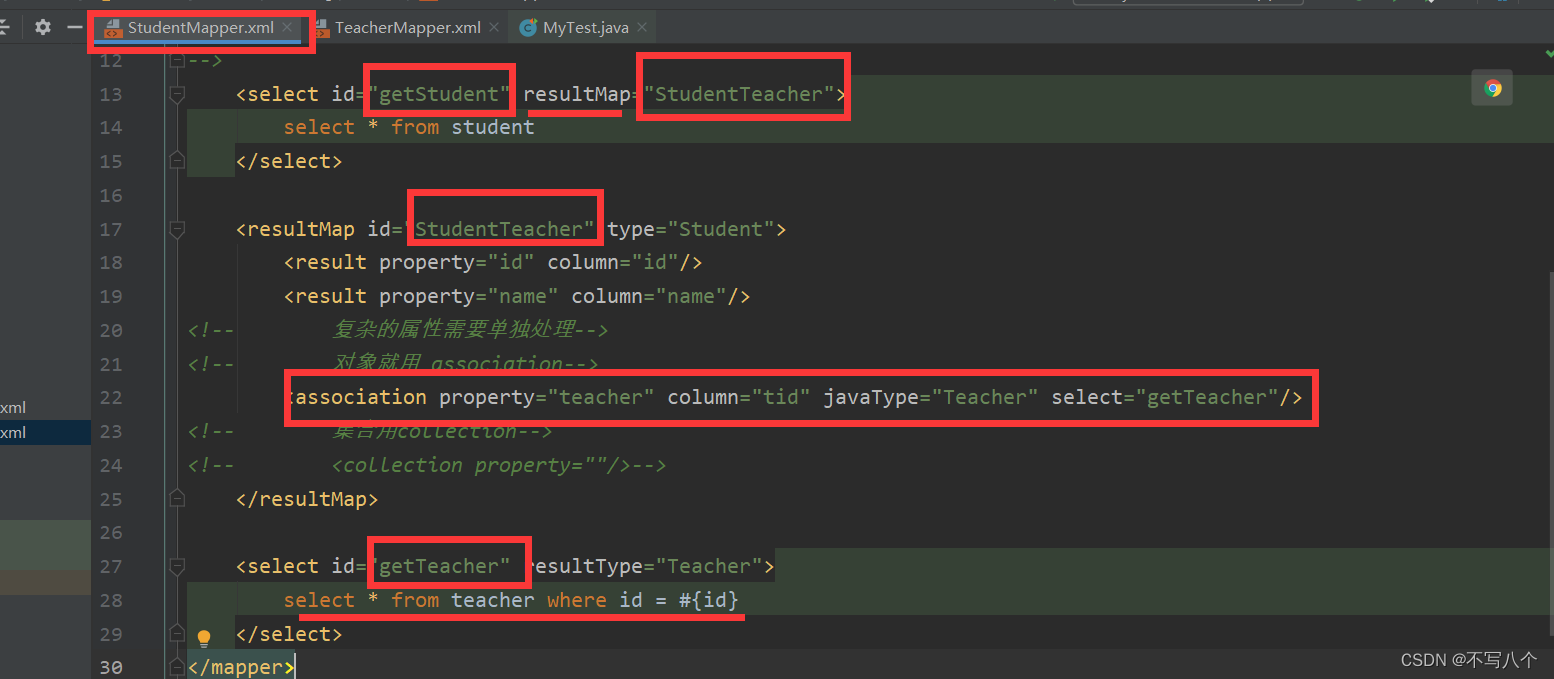Collapse the resultMap block at line 17

(177, 229)
